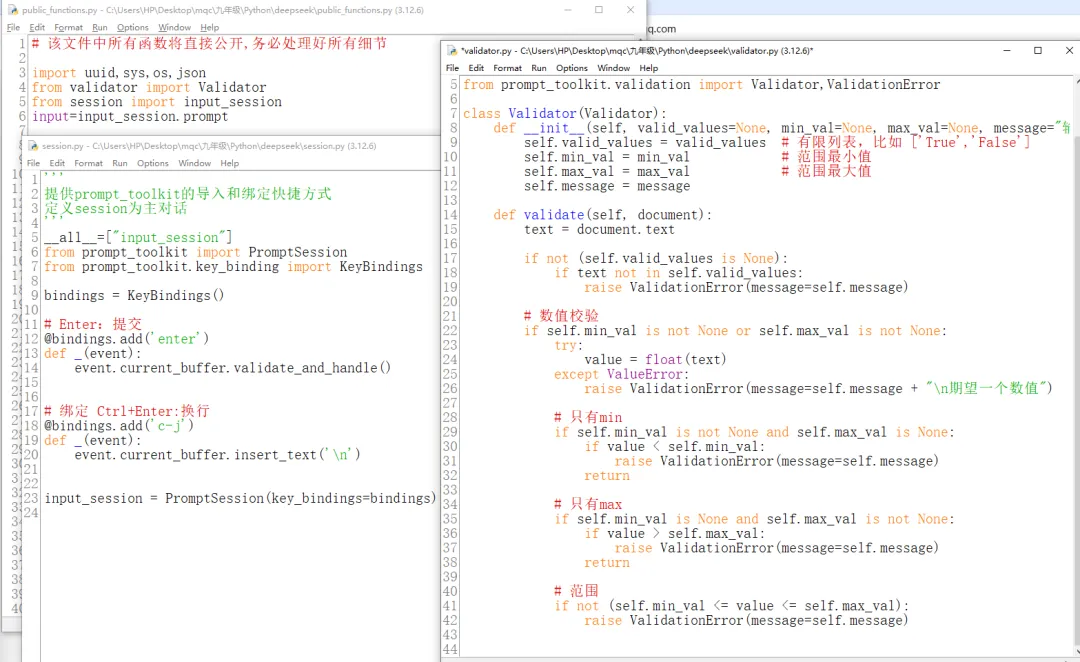Screen dimensions: 1080x662
Task: Close the validator.py window
Action: coord(1069,50)
